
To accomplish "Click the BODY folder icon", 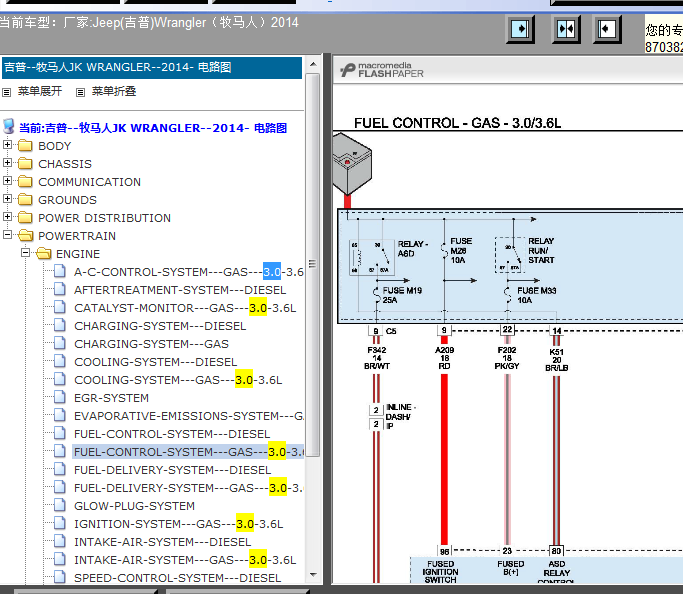I will click(25, 145).
